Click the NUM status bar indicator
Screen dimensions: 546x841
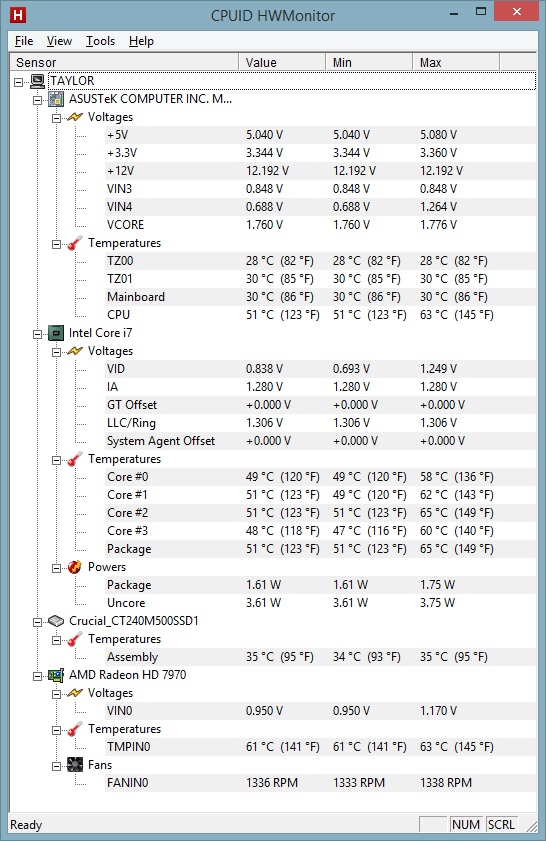(x=466, y=824)
